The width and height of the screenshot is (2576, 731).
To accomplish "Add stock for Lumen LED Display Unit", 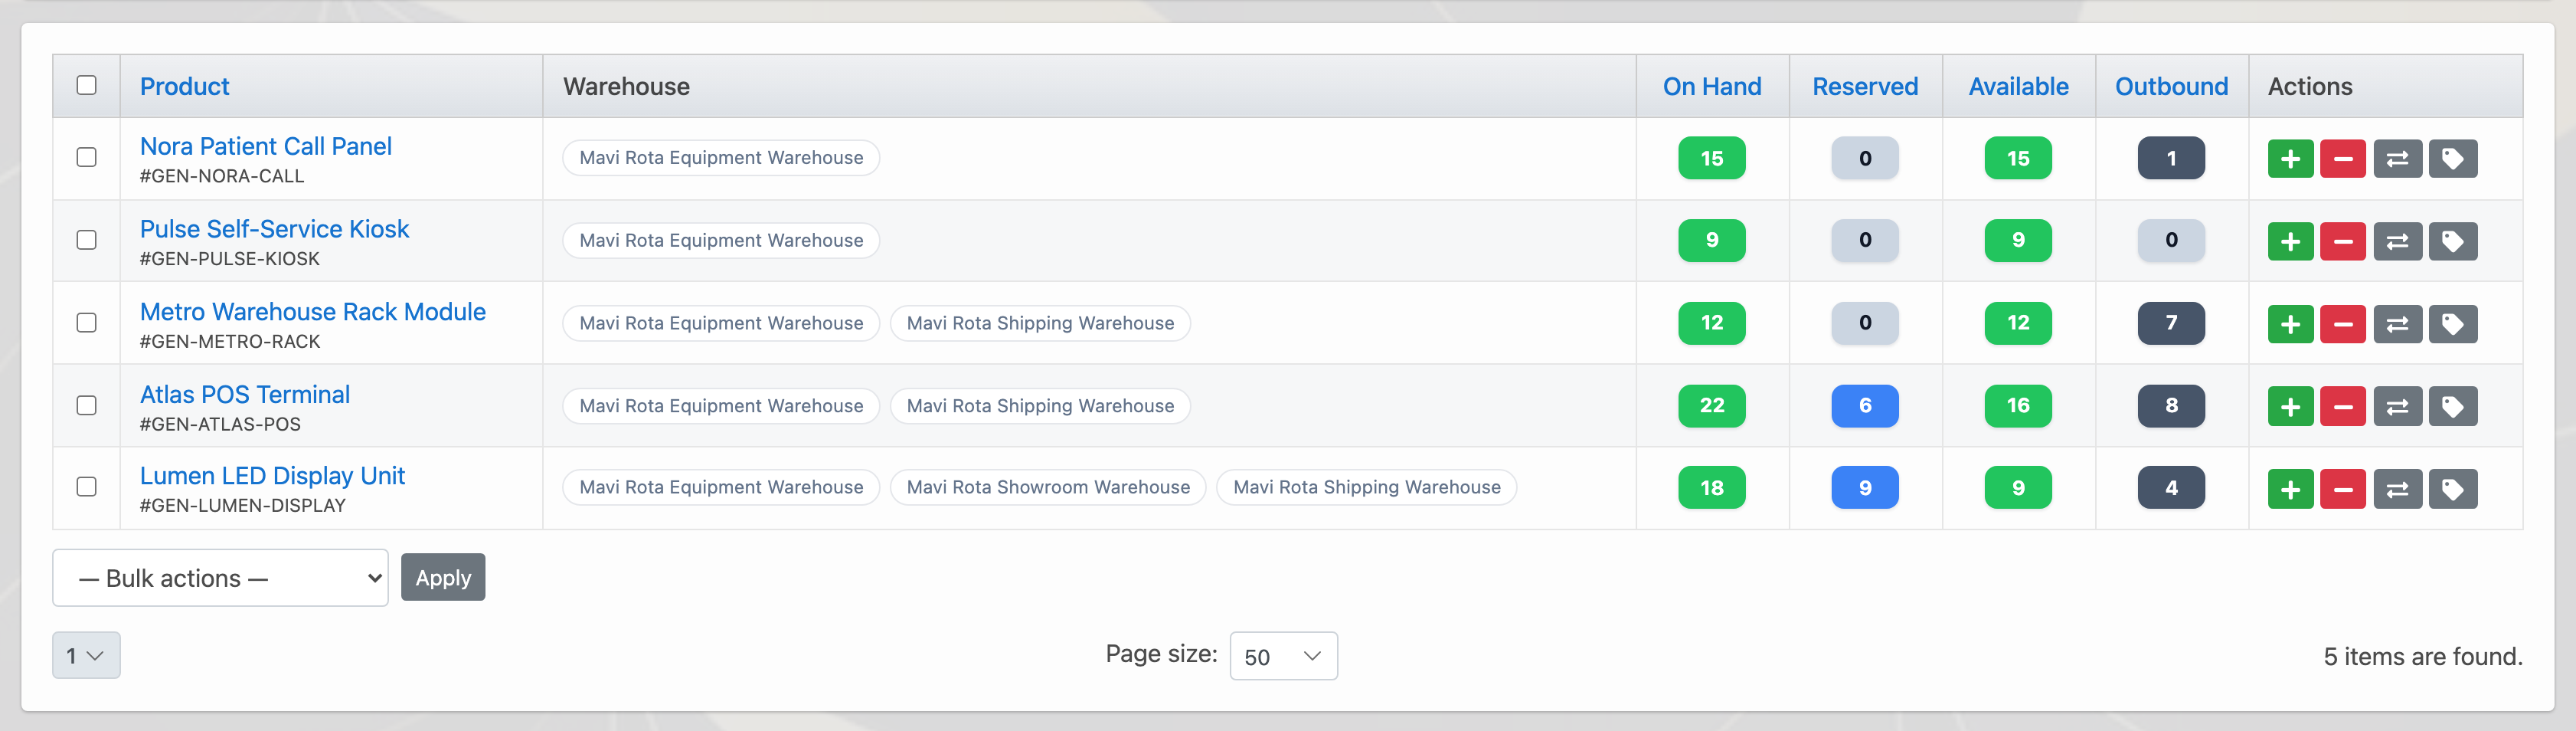I will point(2290,489).
